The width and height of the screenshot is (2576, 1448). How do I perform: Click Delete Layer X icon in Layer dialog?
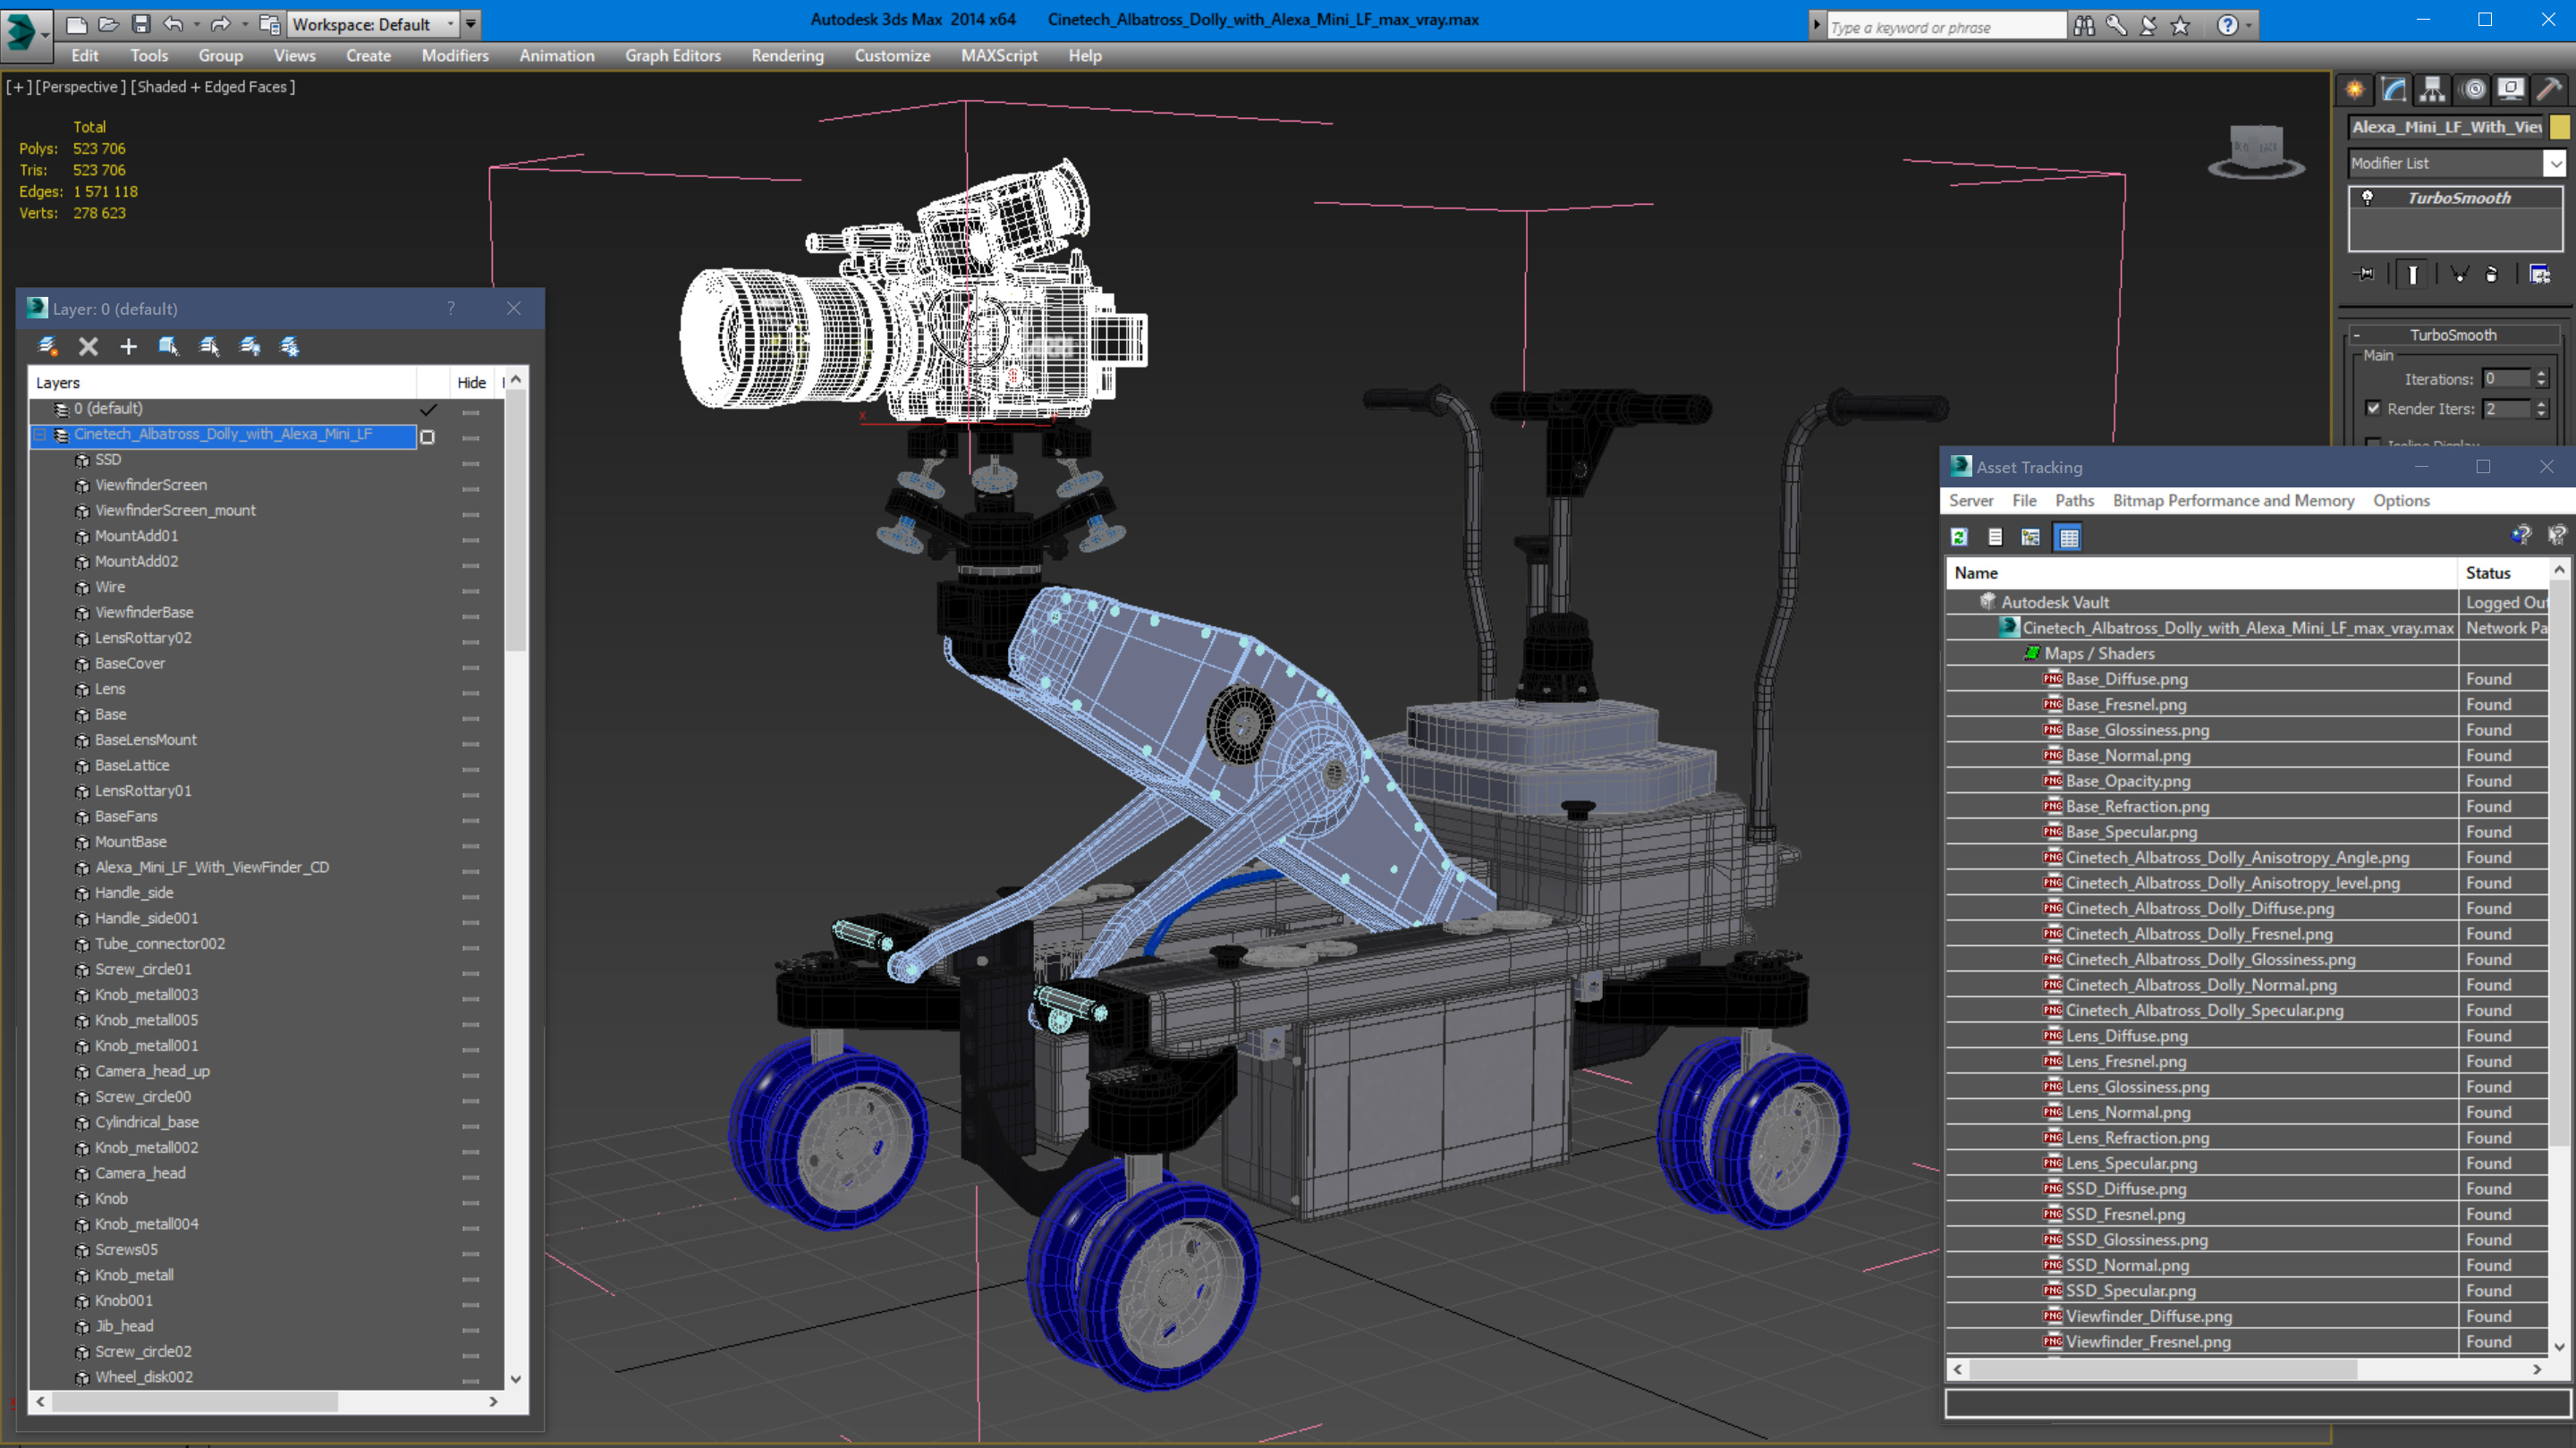tap(88, 346)
